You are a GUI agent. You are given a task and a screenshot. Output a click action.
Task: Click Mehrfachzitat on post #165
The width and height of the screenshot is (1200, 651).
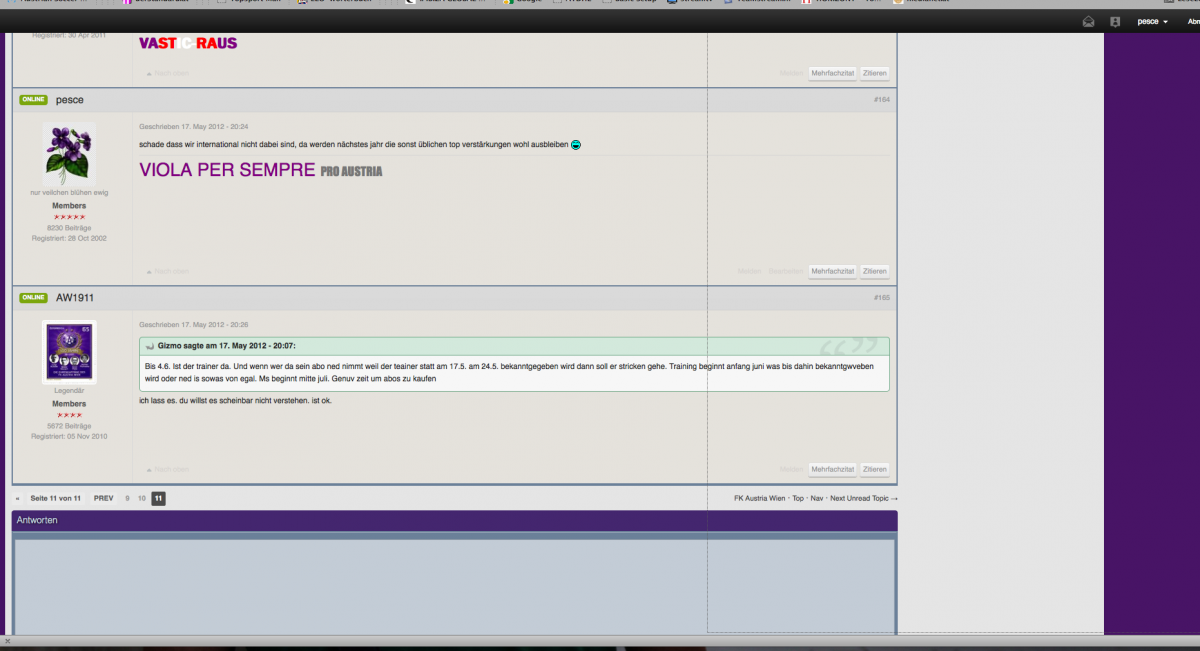click(833, 469)
